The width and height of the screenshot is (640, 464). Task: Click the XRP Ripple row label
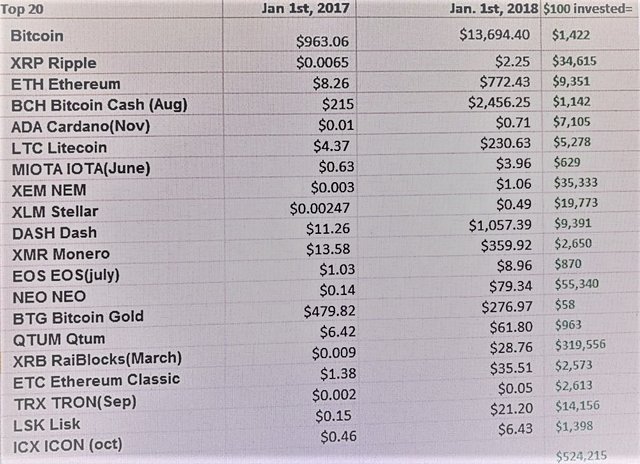pos(55,63)
